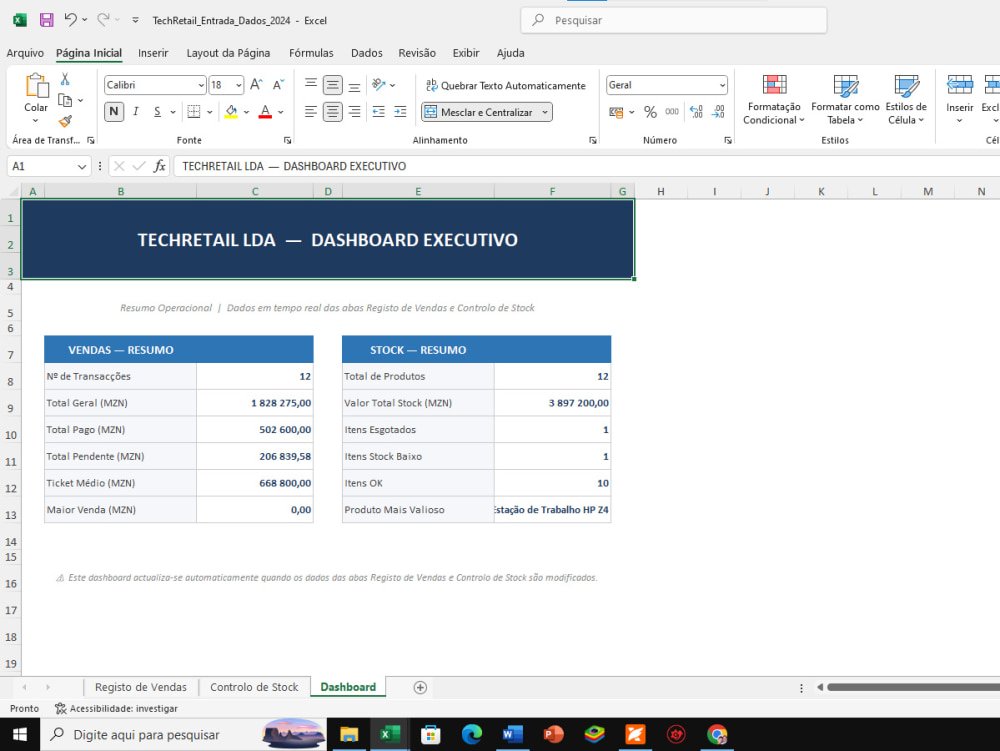Switch to the Inserir ribbon tab
Screen dimensions: 1000x751
(153, 53)
